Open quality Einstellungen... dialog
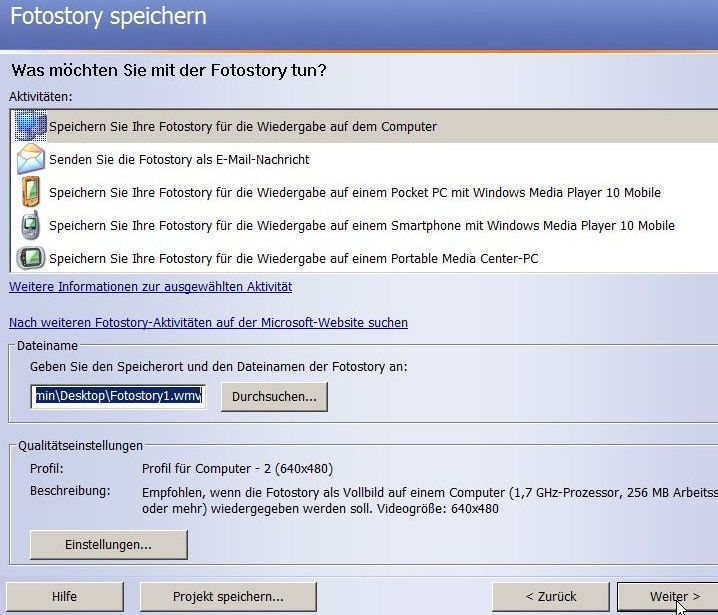 pos(108,545)
